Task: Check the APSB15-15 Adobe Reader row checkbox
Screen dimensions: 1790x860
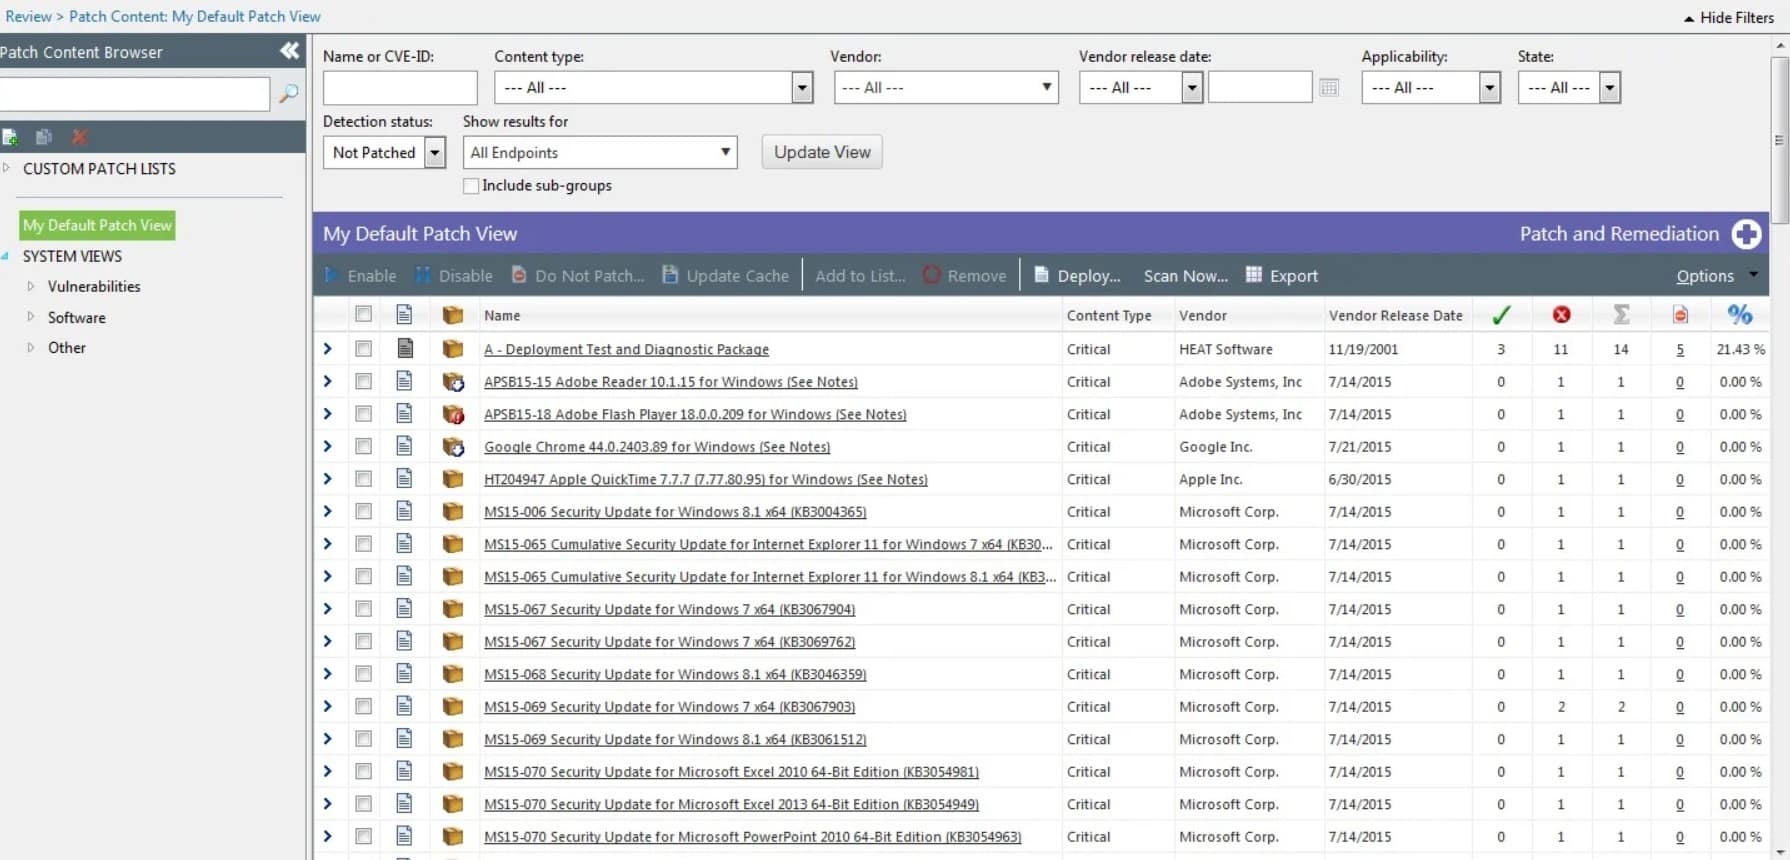Action: (x=363, y=381)
